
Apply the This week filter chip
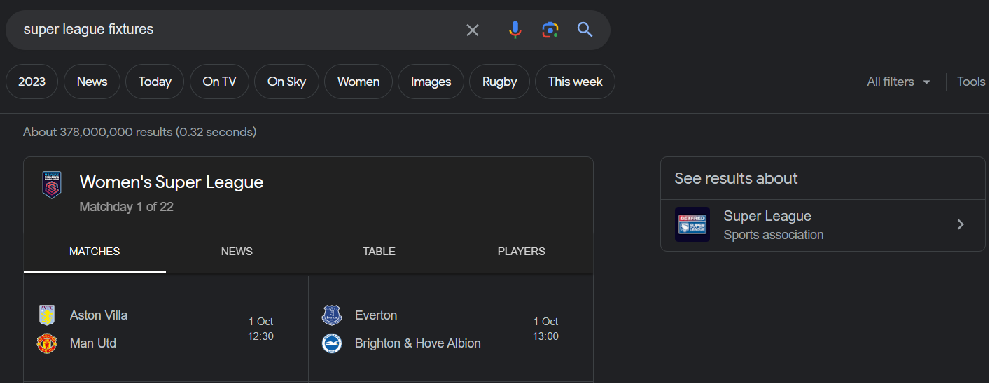575,82
